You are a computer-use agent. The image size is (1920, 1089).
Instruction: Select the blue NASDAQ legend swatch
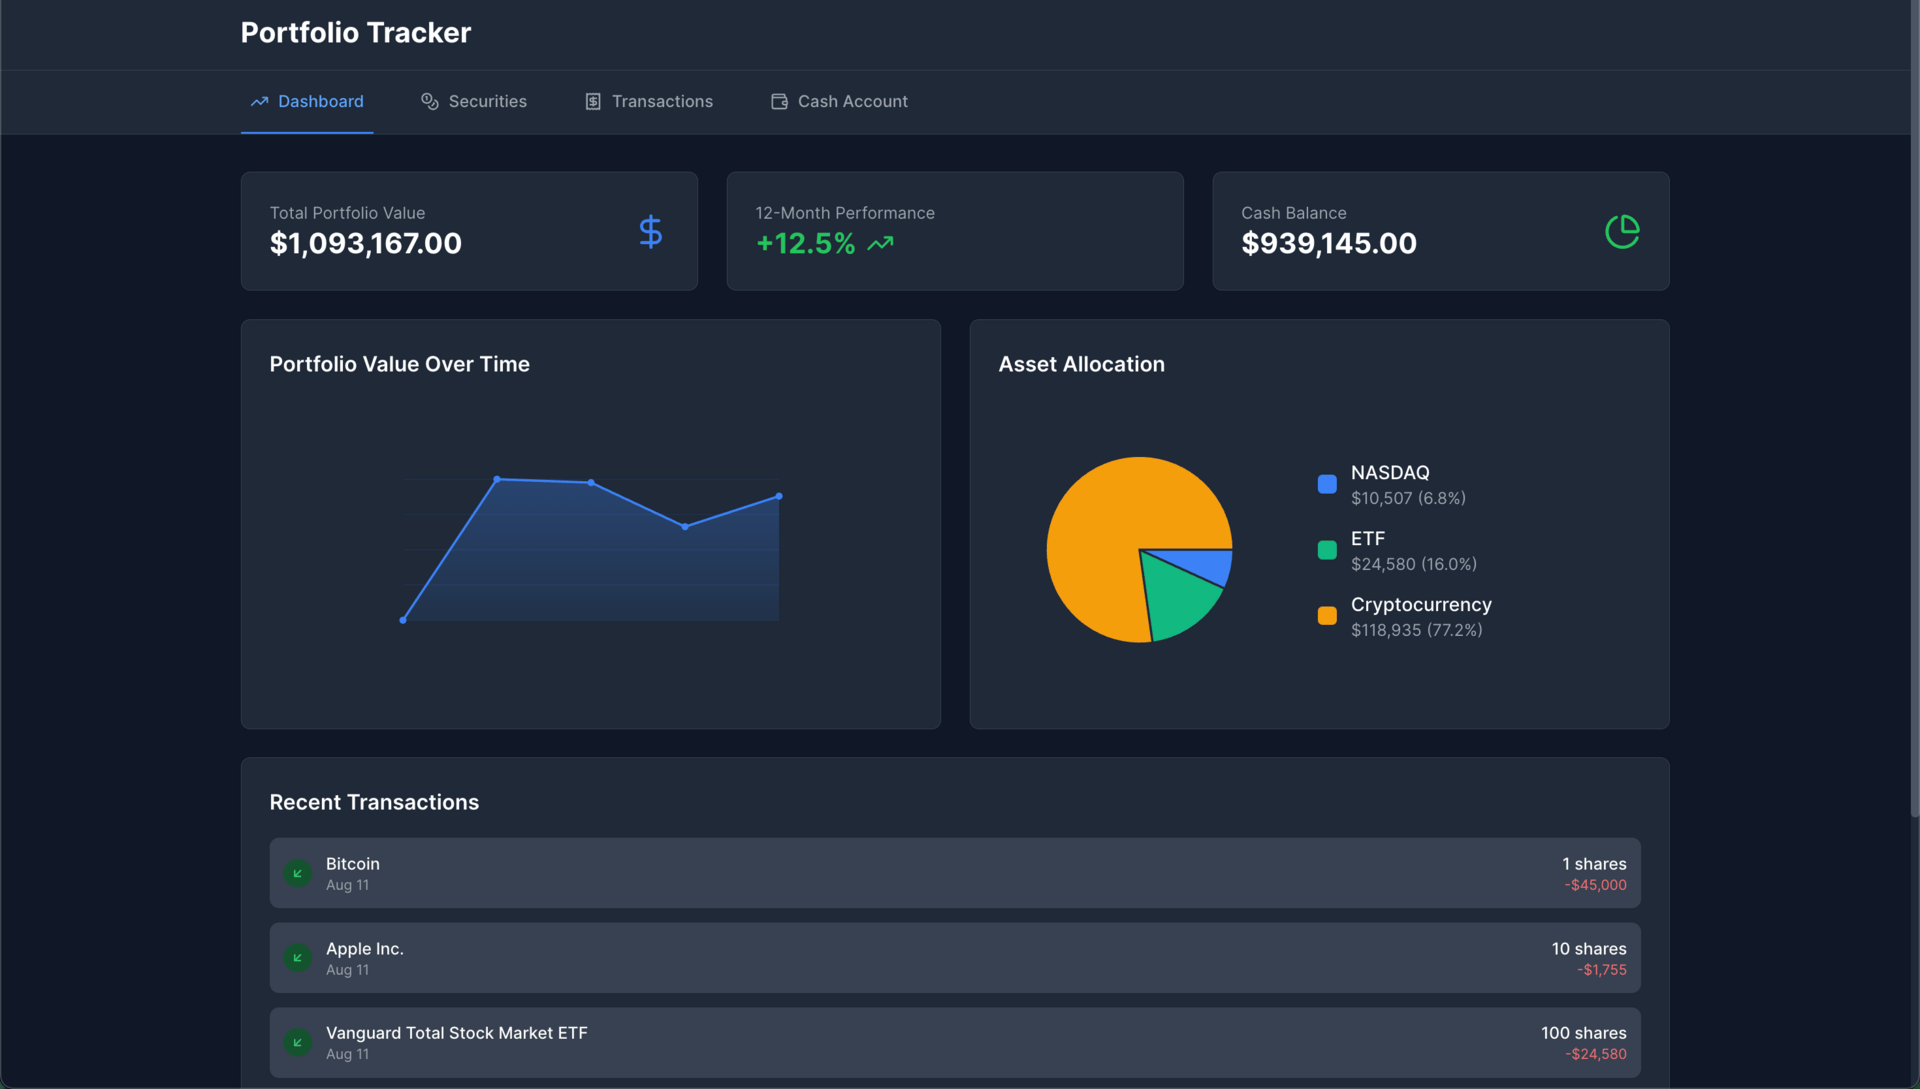(x=1327, y=484)
